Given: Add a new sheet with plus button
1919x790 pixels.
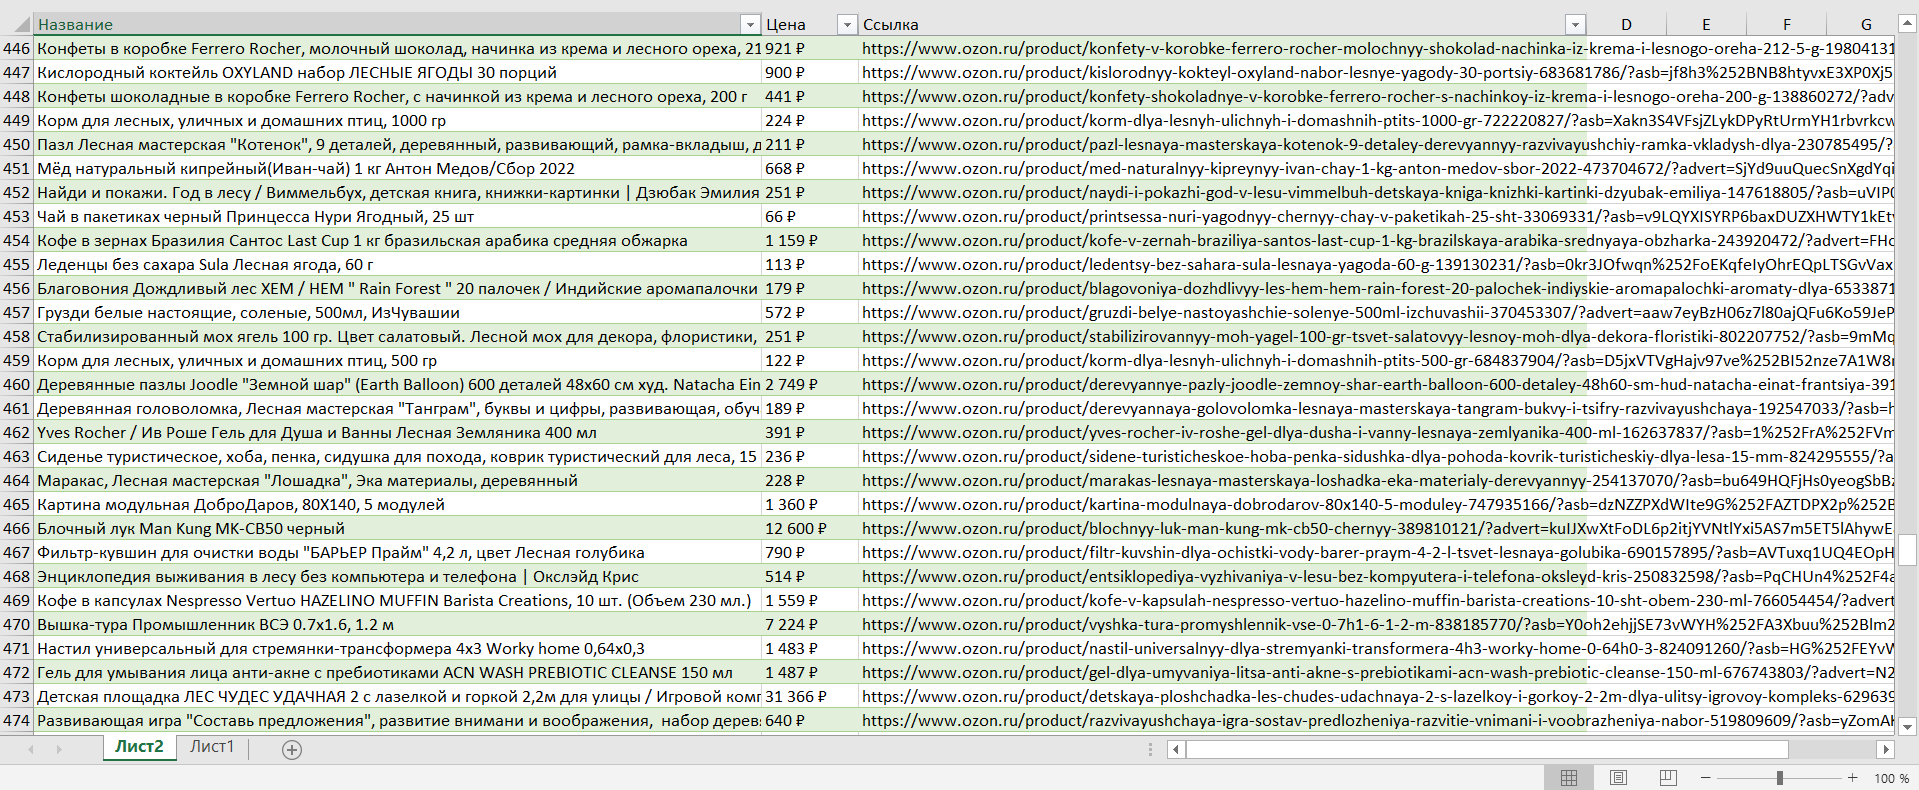Looking at the screenshot, I should (x=292, y=750).
